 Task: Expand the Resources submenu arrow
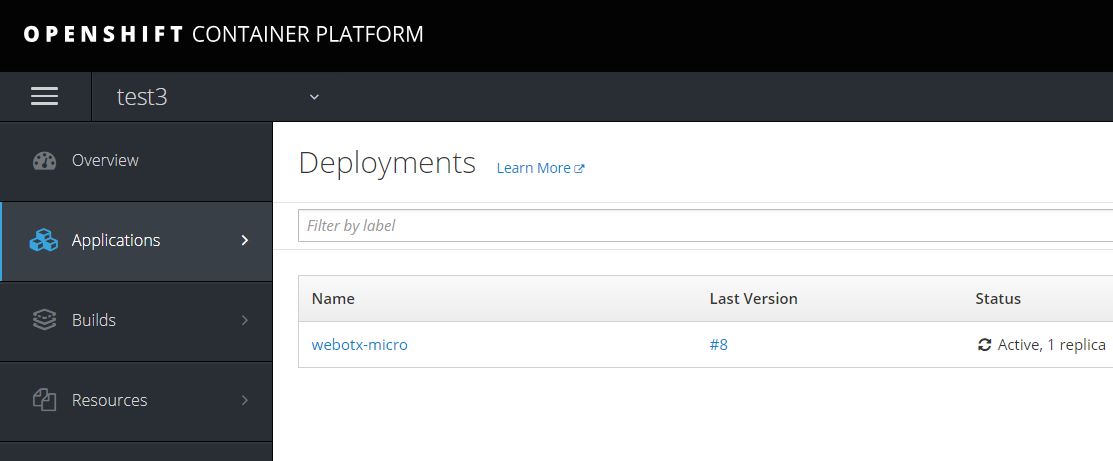tap(245, 400)
